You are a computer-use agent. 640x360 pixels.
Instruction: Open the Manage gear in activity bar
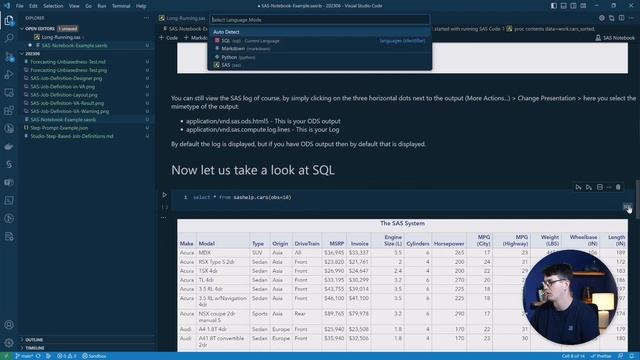point(9,343)
